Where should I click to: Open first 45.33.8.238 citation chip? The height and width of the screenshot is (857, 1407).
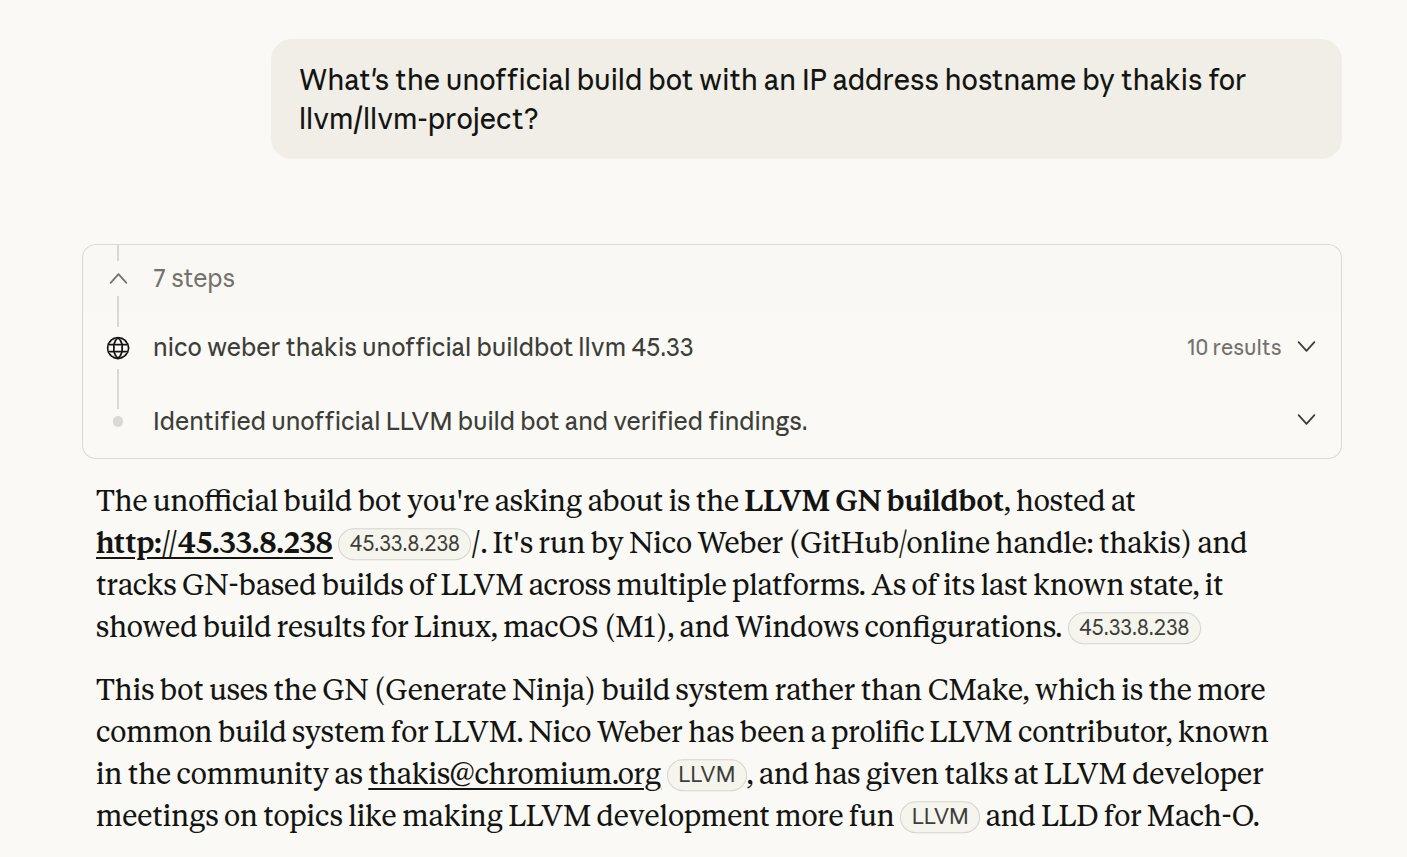404,544
